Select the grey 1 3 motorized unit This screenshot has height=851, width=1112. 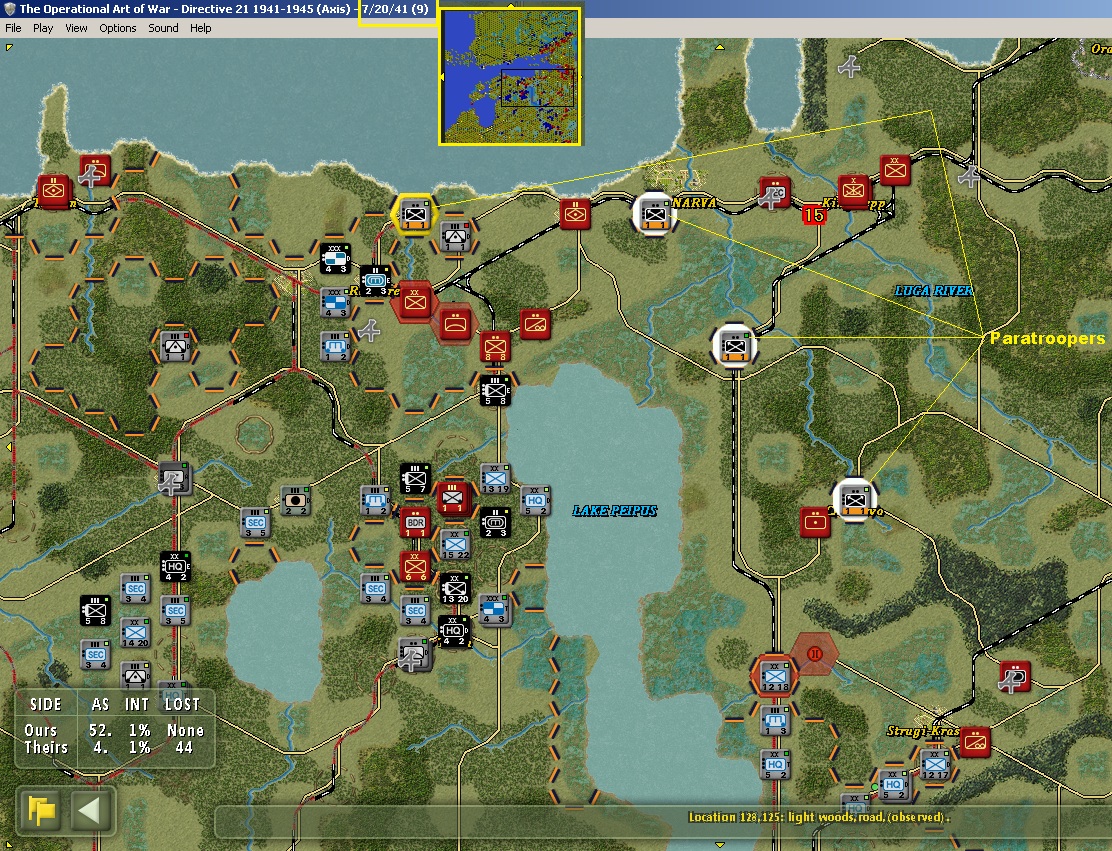pyautogui.click(x=774, y=721)
